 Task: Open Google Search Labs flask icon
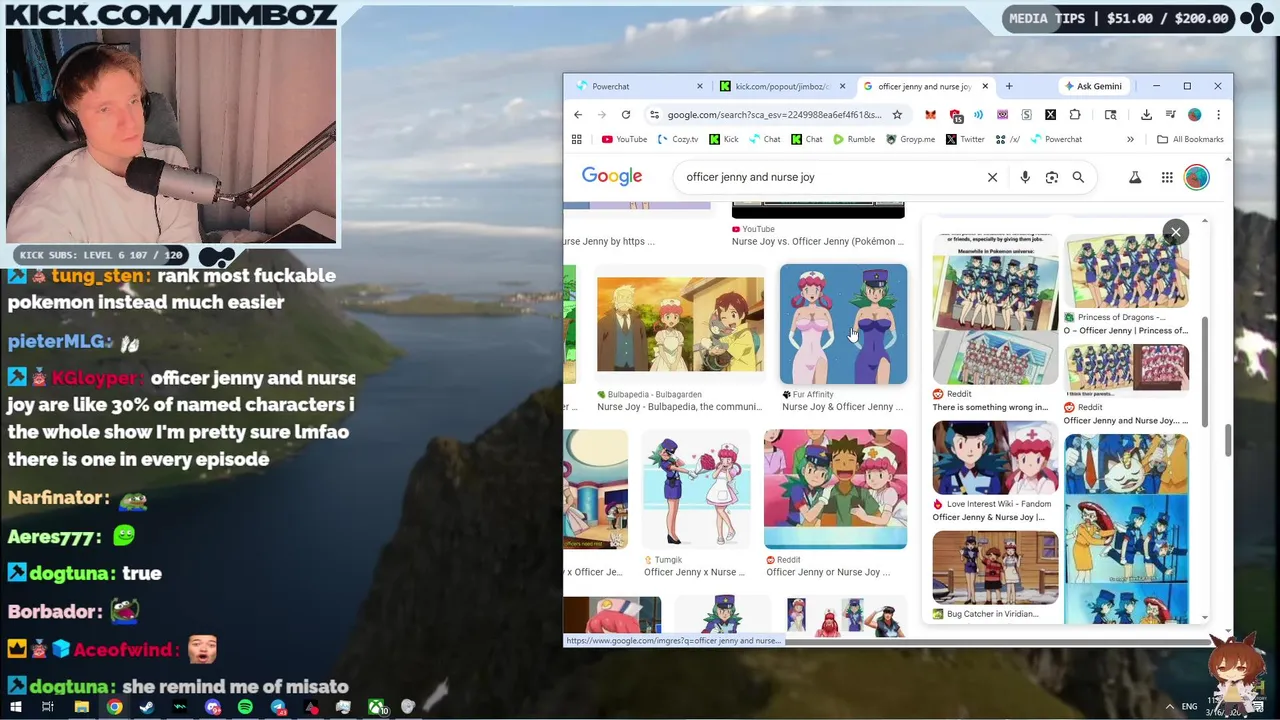[1135, 177]
